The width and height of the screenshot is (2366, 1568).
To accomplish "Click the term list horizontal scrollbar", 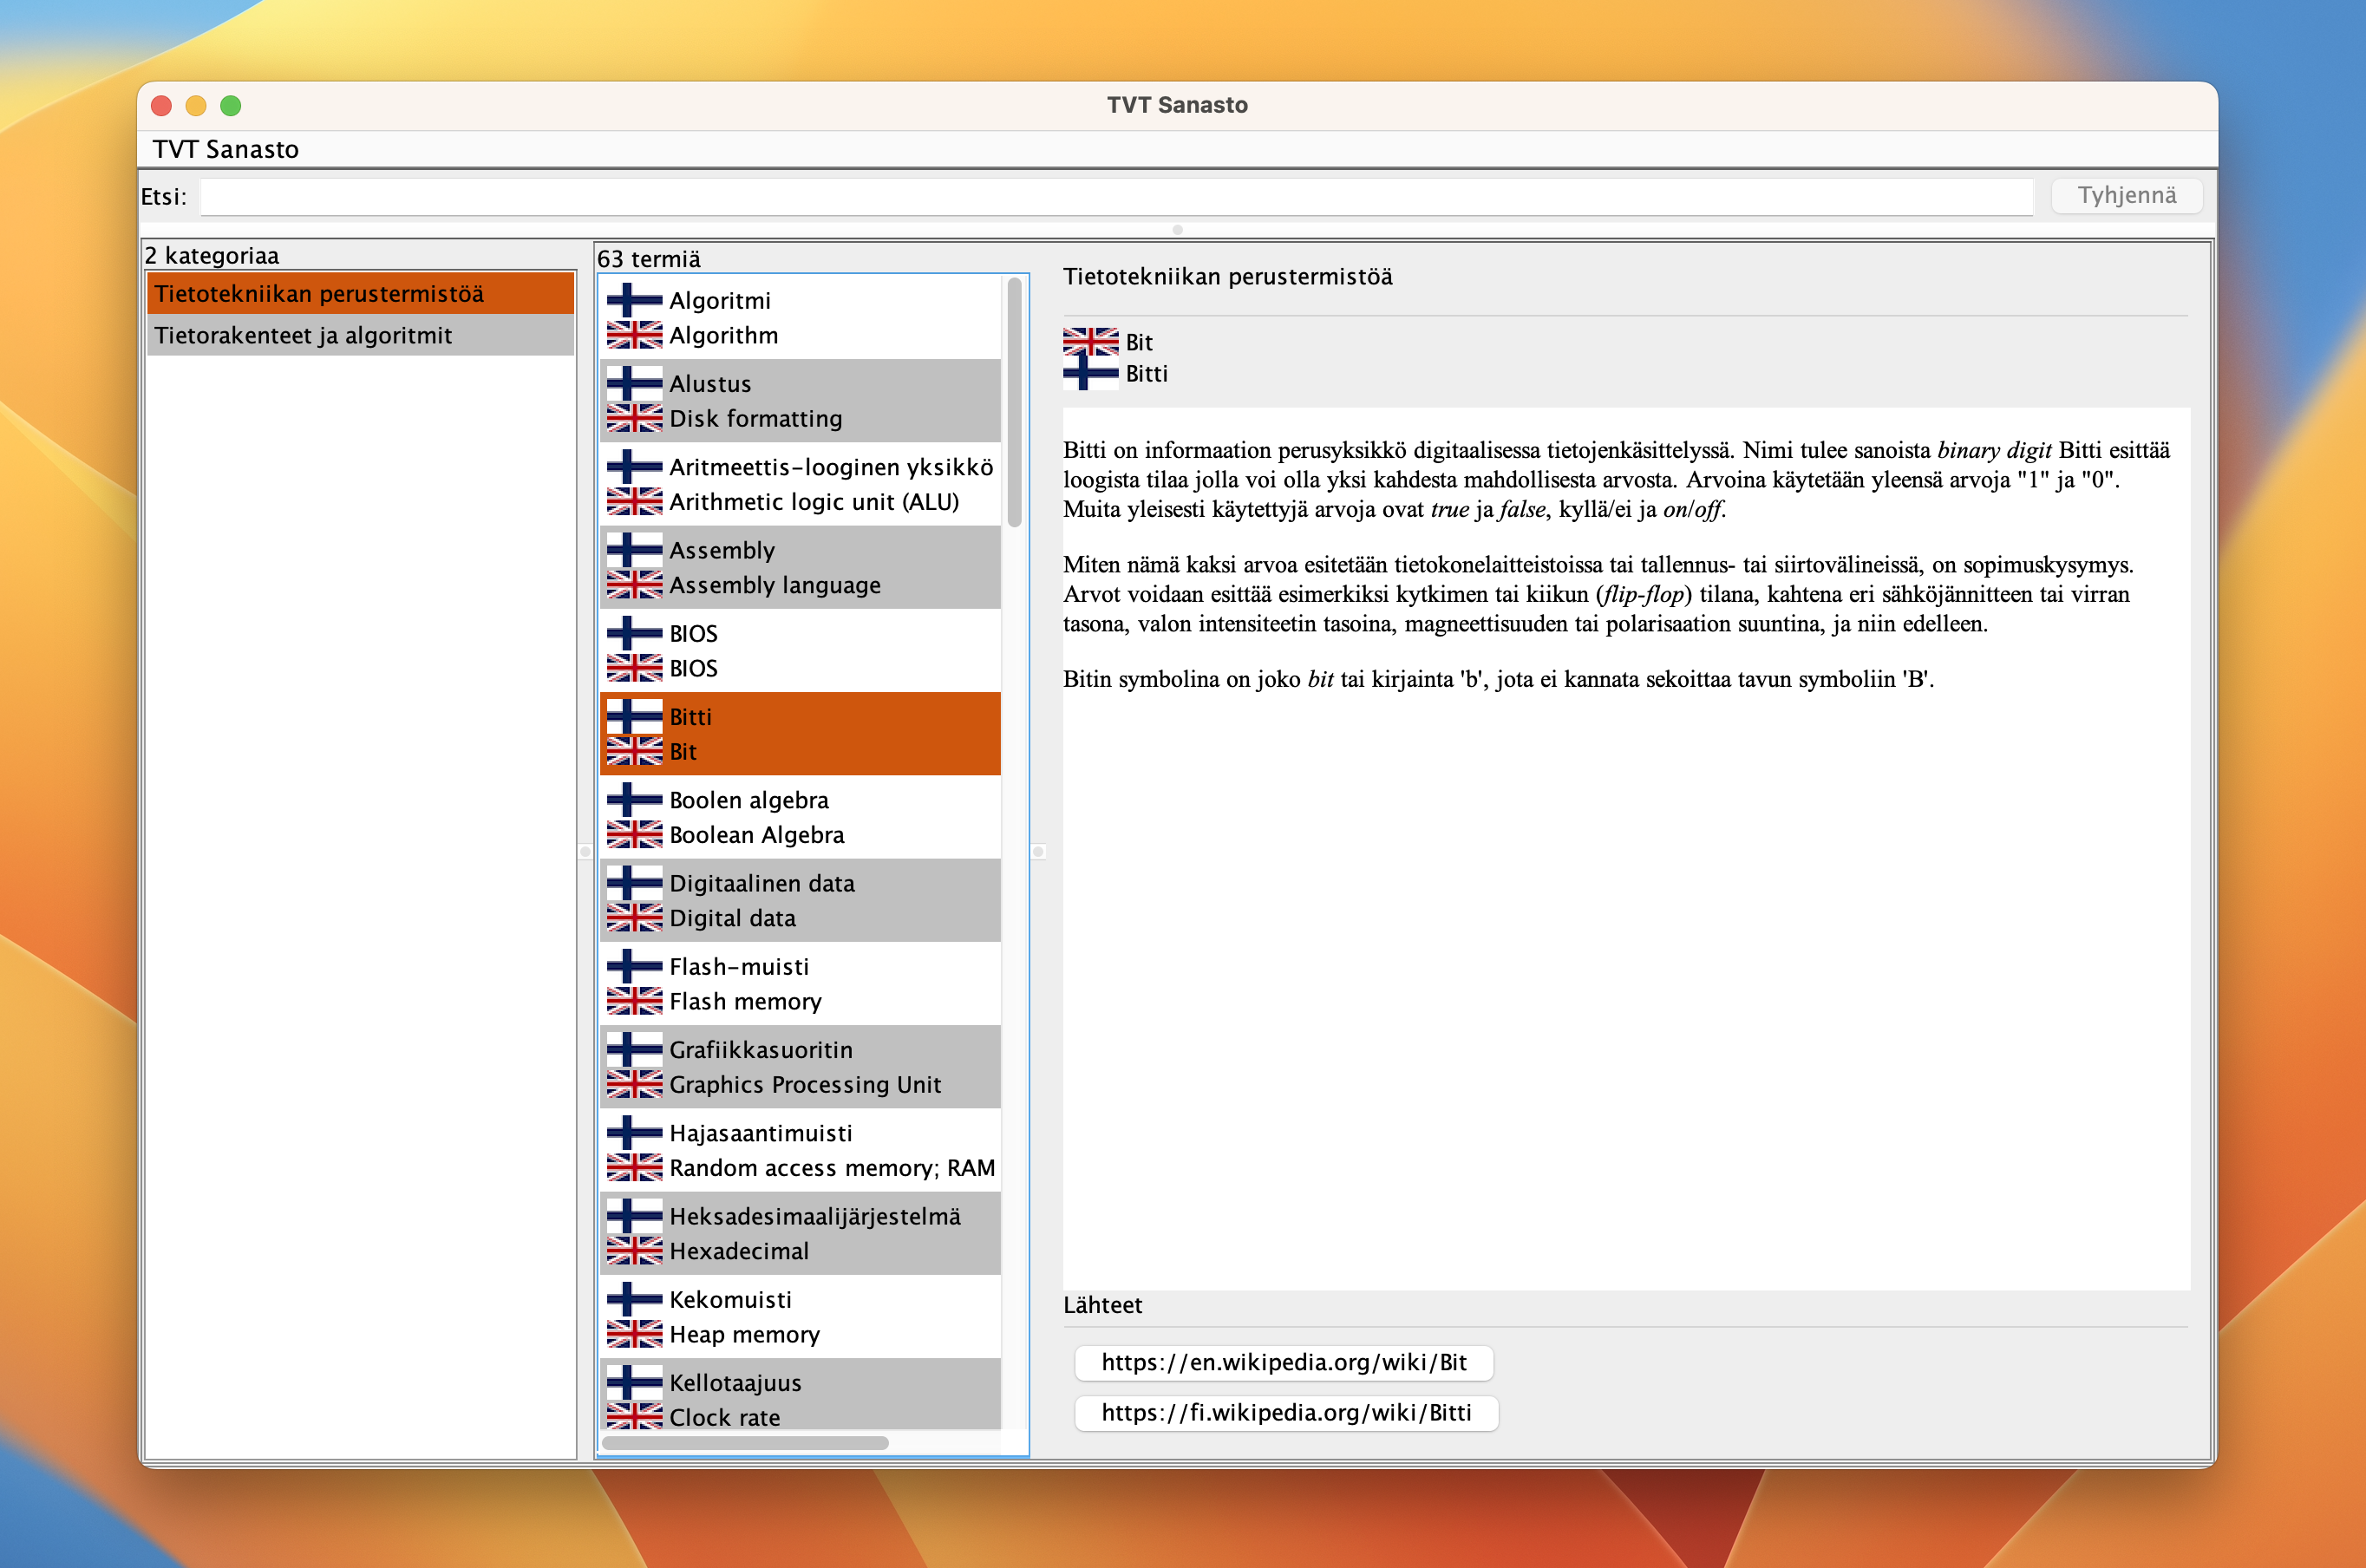I will tap(745, 1442).
